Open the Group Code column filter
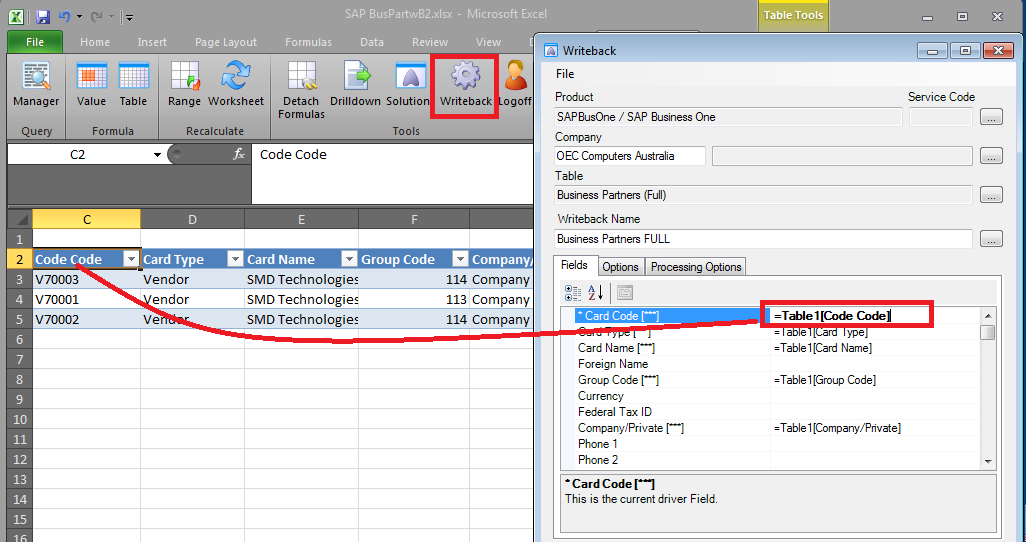 click(x=461, y=259)
